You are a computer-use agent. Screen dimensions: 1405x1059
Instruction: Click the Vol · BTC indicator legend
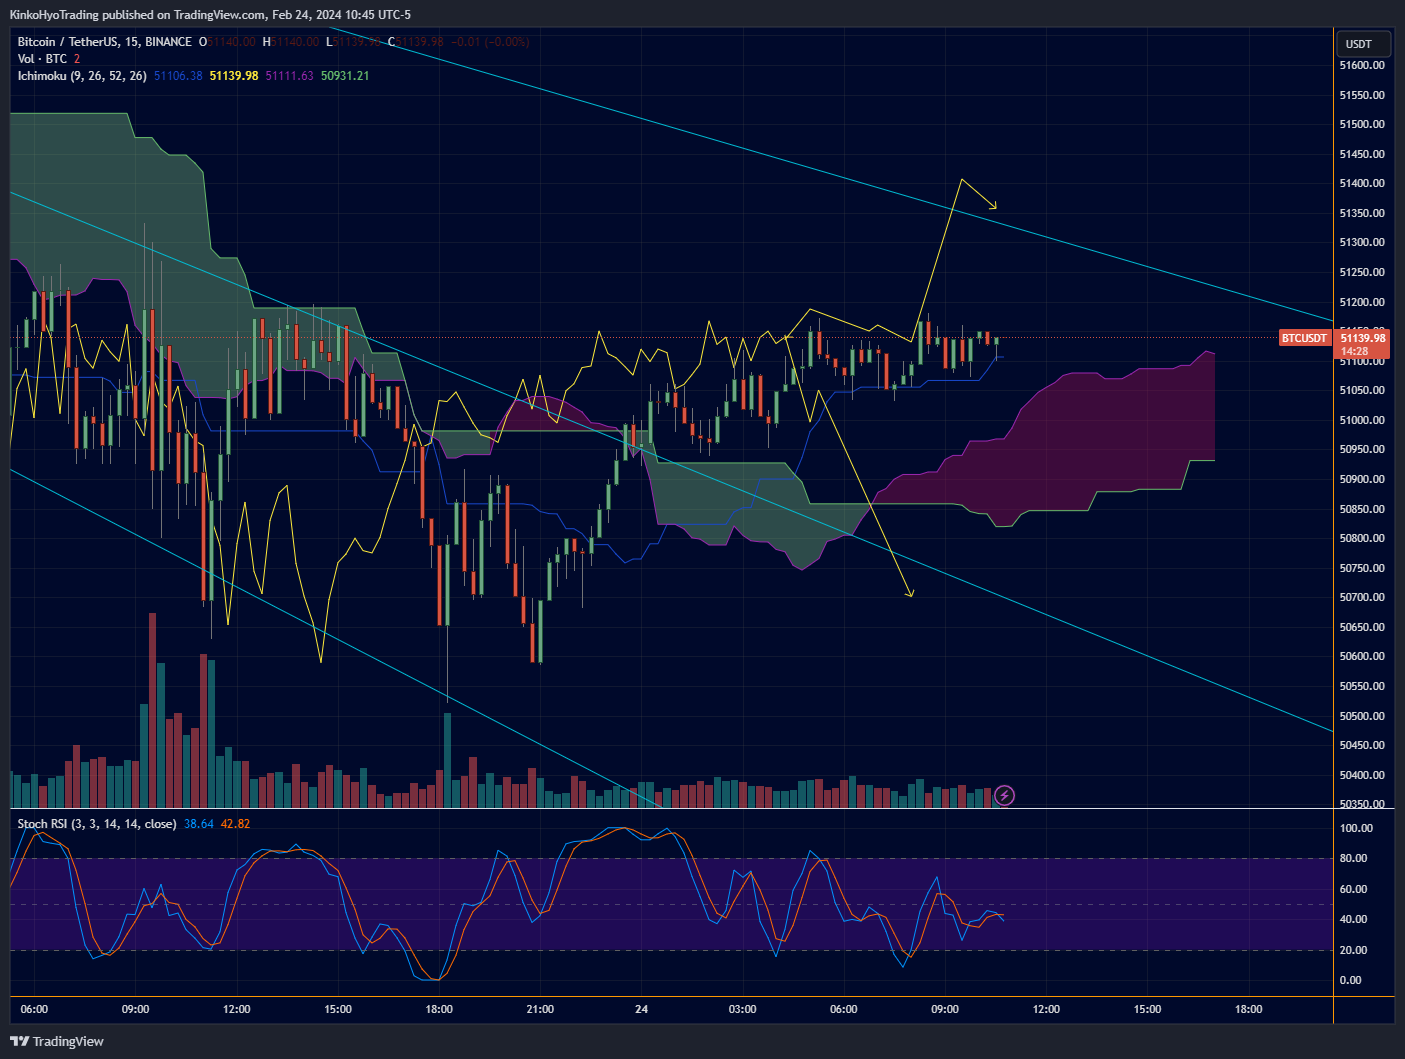point(42,59)
